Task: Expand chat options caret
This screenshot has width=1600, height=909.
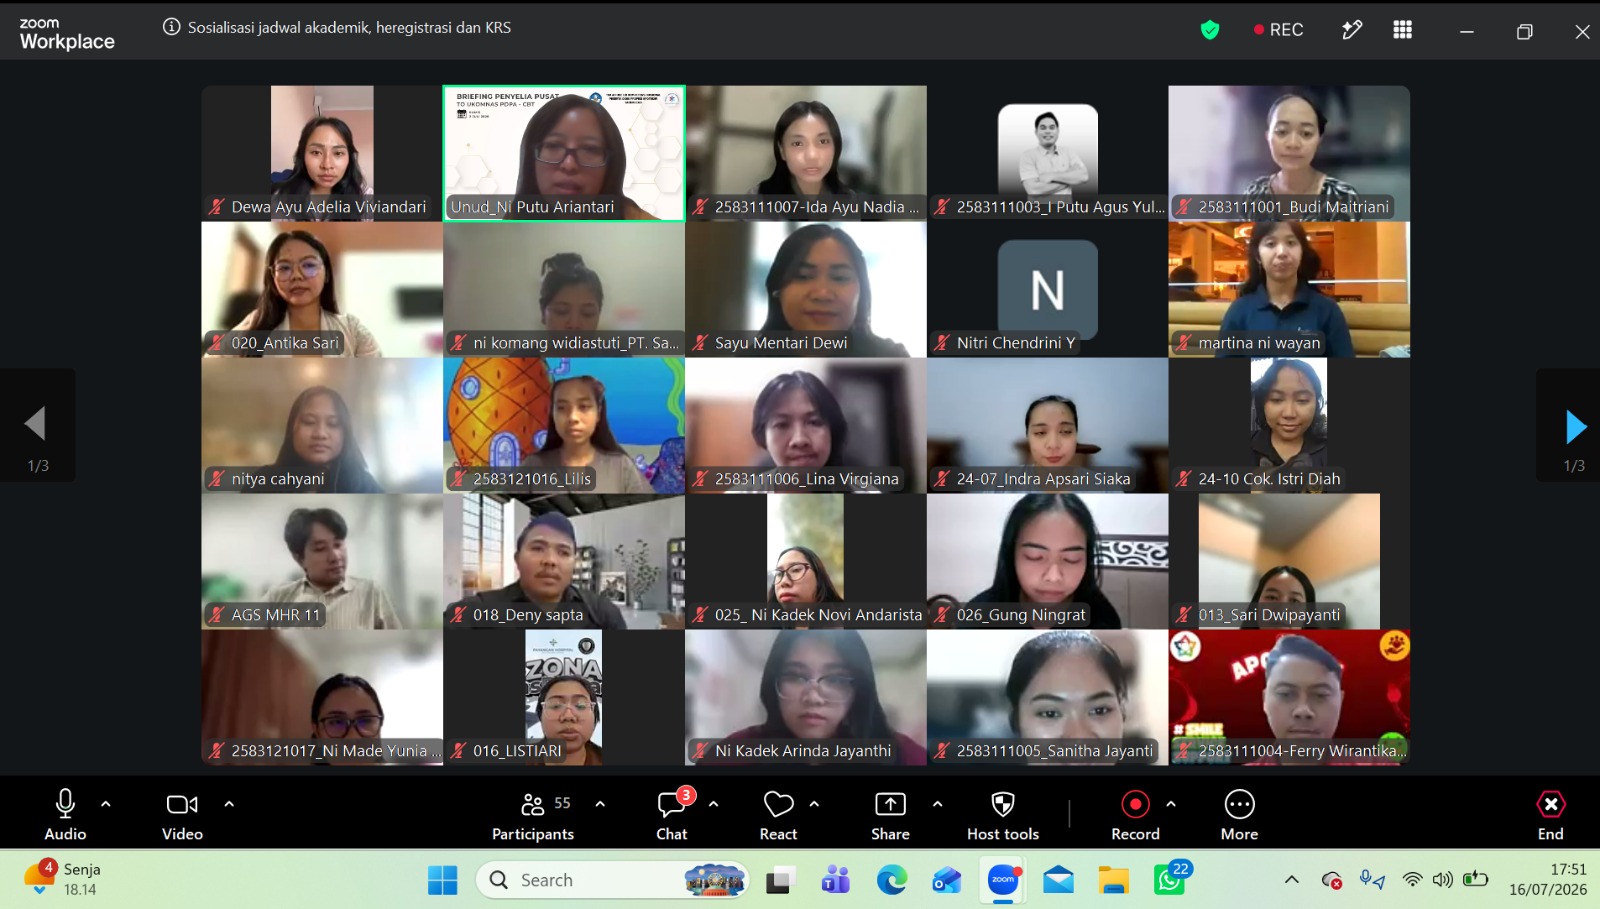Action: [x=713, y=804]
